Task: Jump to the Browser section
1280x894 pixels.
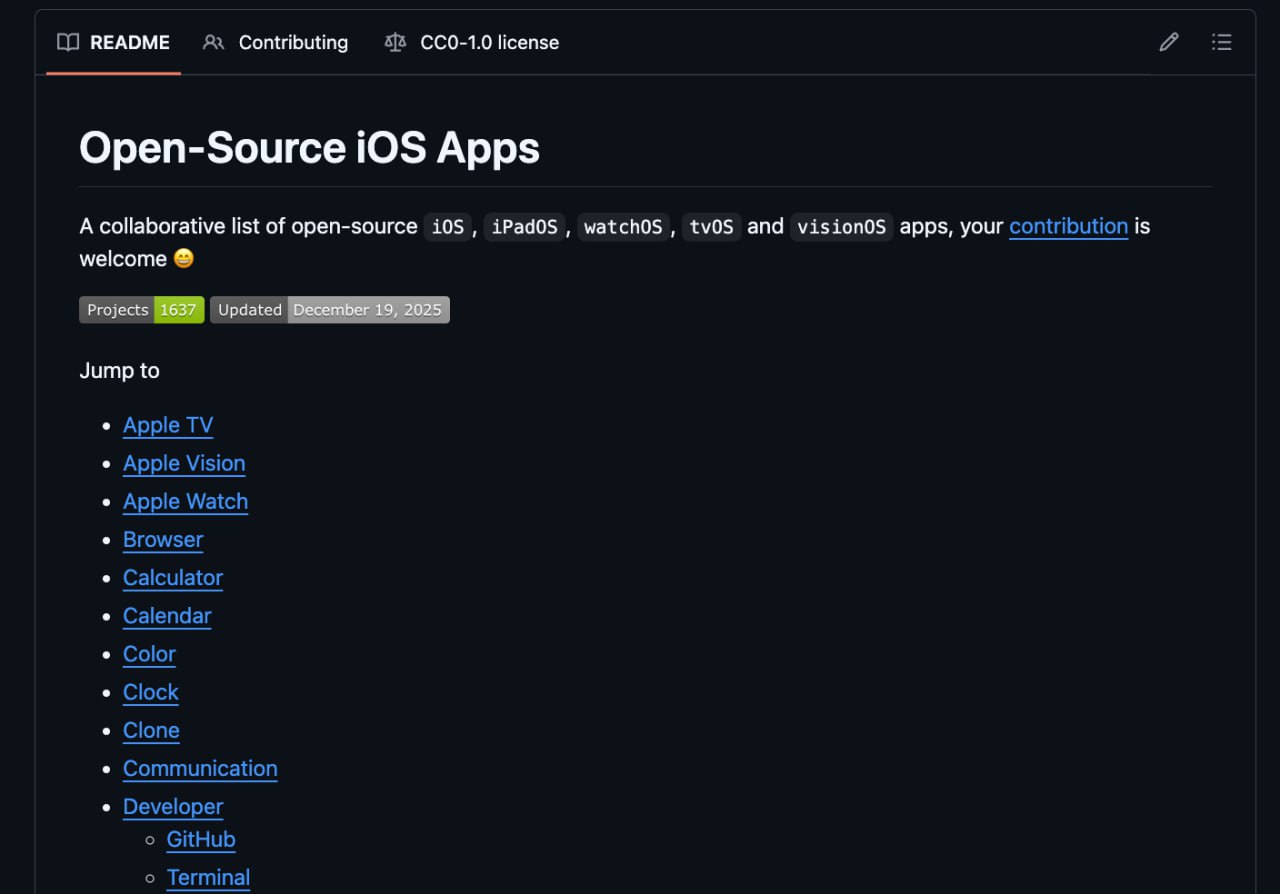Action: (x=162, y=539)
